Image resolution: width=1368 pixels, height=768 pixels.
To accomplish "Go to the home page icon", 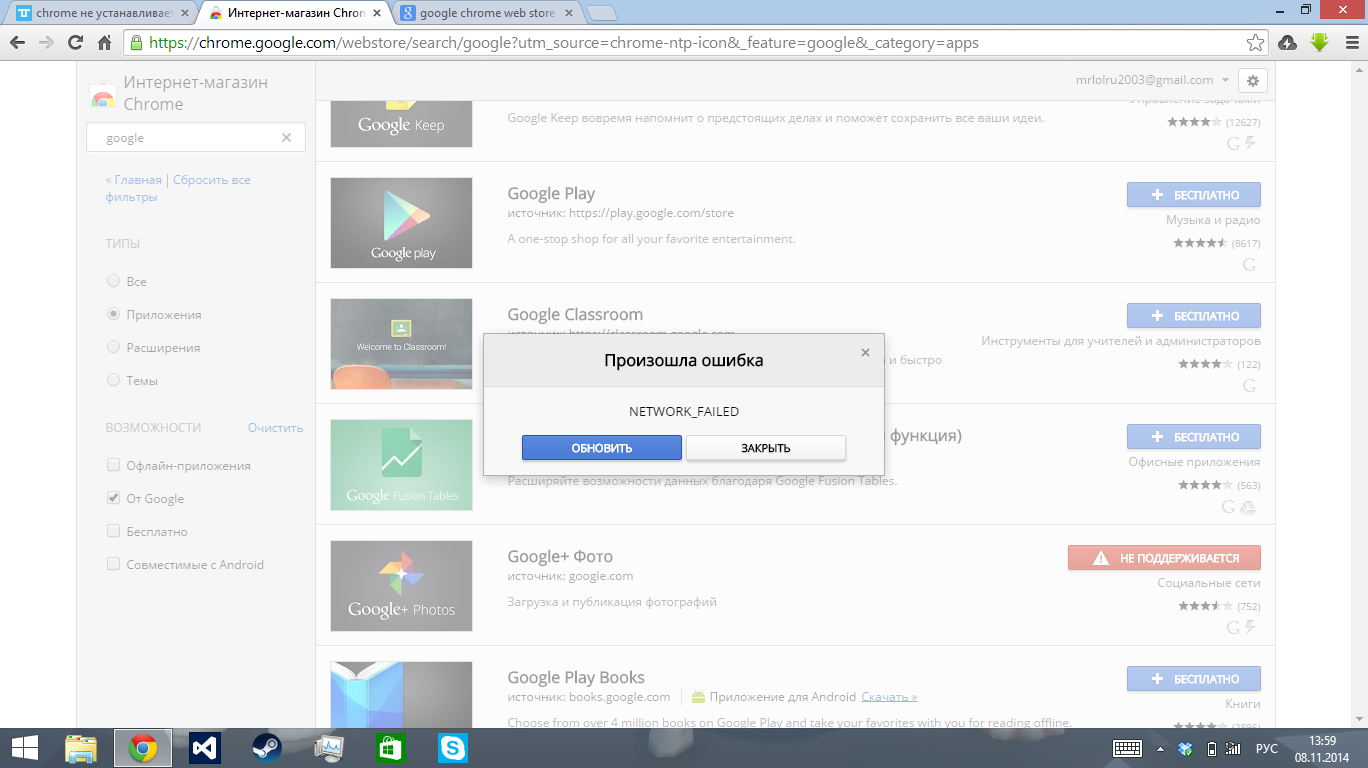I will pyautogui.click(x=104, y=43).
